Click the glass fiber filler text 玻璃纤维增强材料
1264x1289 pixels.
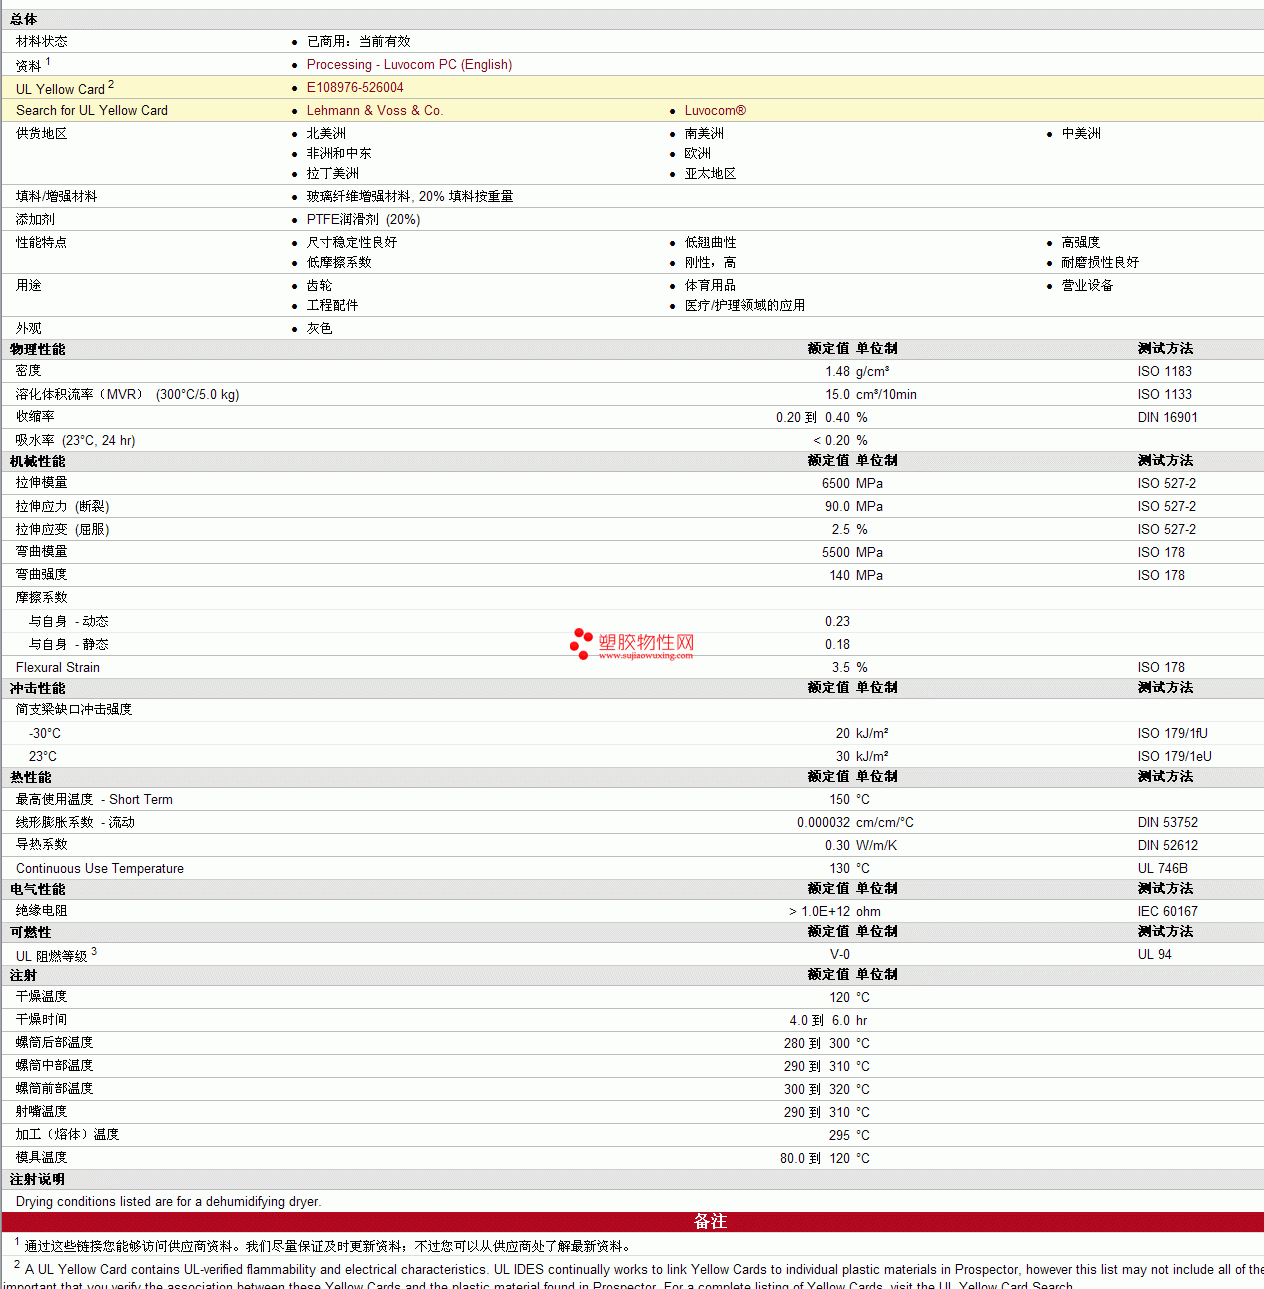[x=359, y=196]
